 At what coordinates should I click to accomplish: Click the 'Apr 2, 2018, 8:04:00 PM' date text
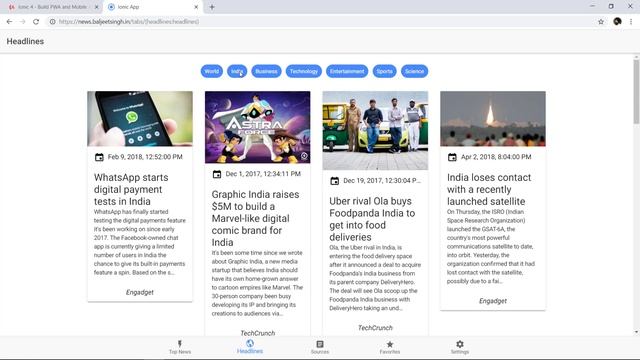496,157
